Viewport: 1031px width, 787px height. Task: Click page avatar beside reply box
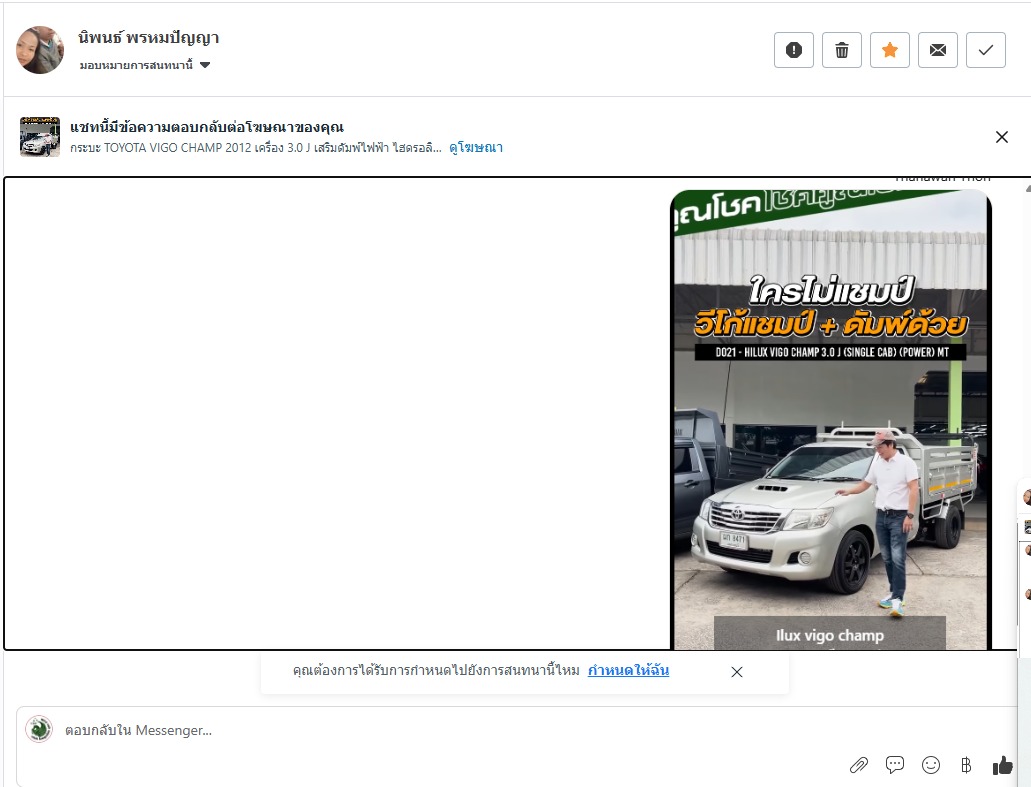(39, 729)
